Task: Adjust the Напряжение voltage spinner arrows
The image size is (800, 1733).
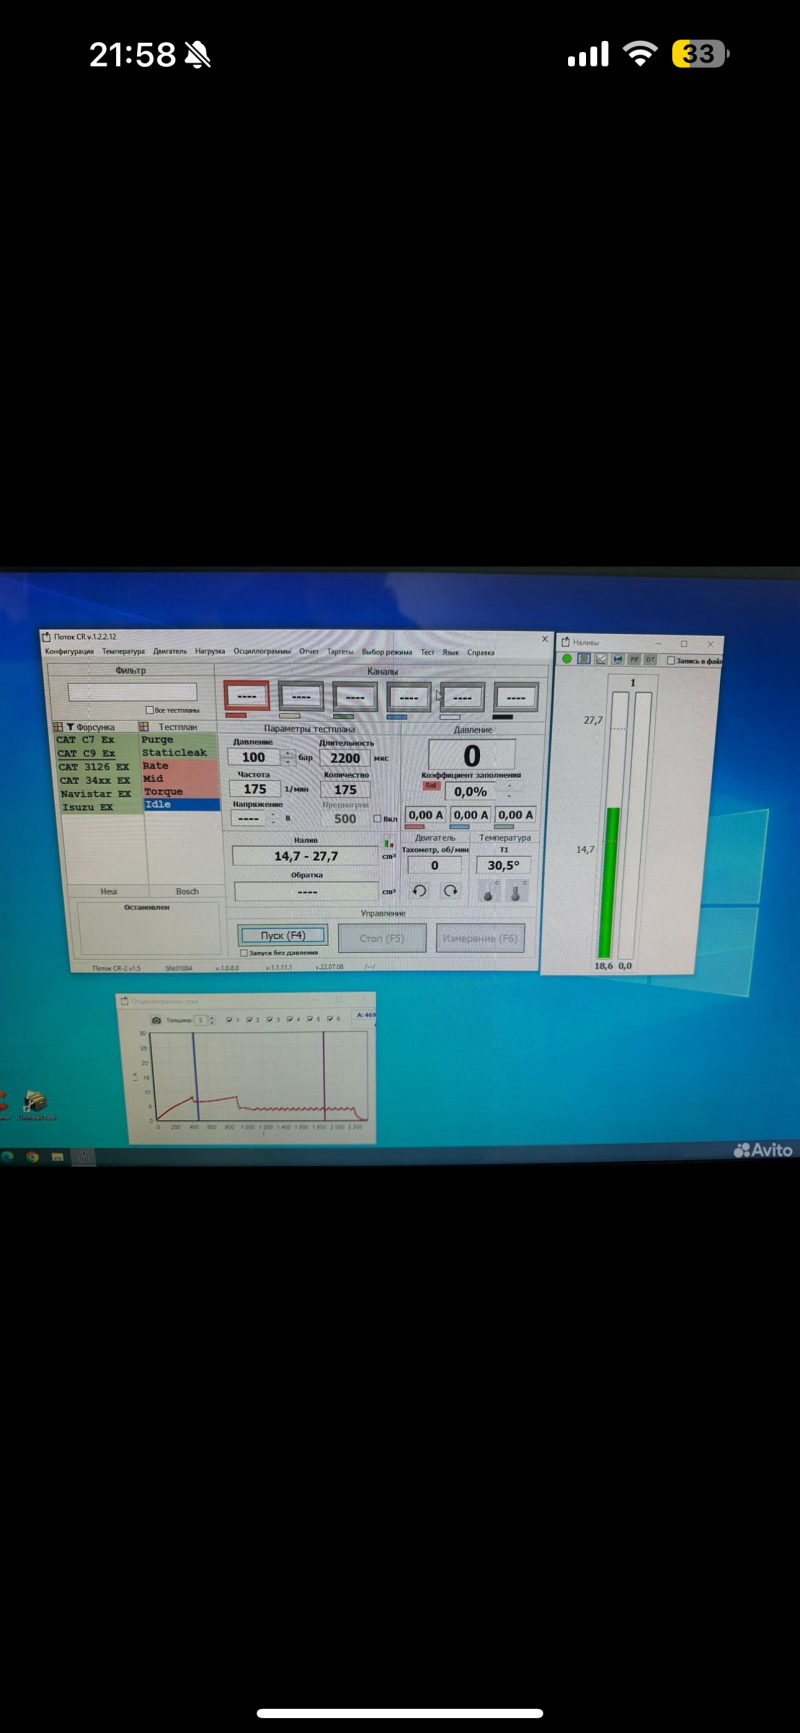Action: click(x=273, y=818)
